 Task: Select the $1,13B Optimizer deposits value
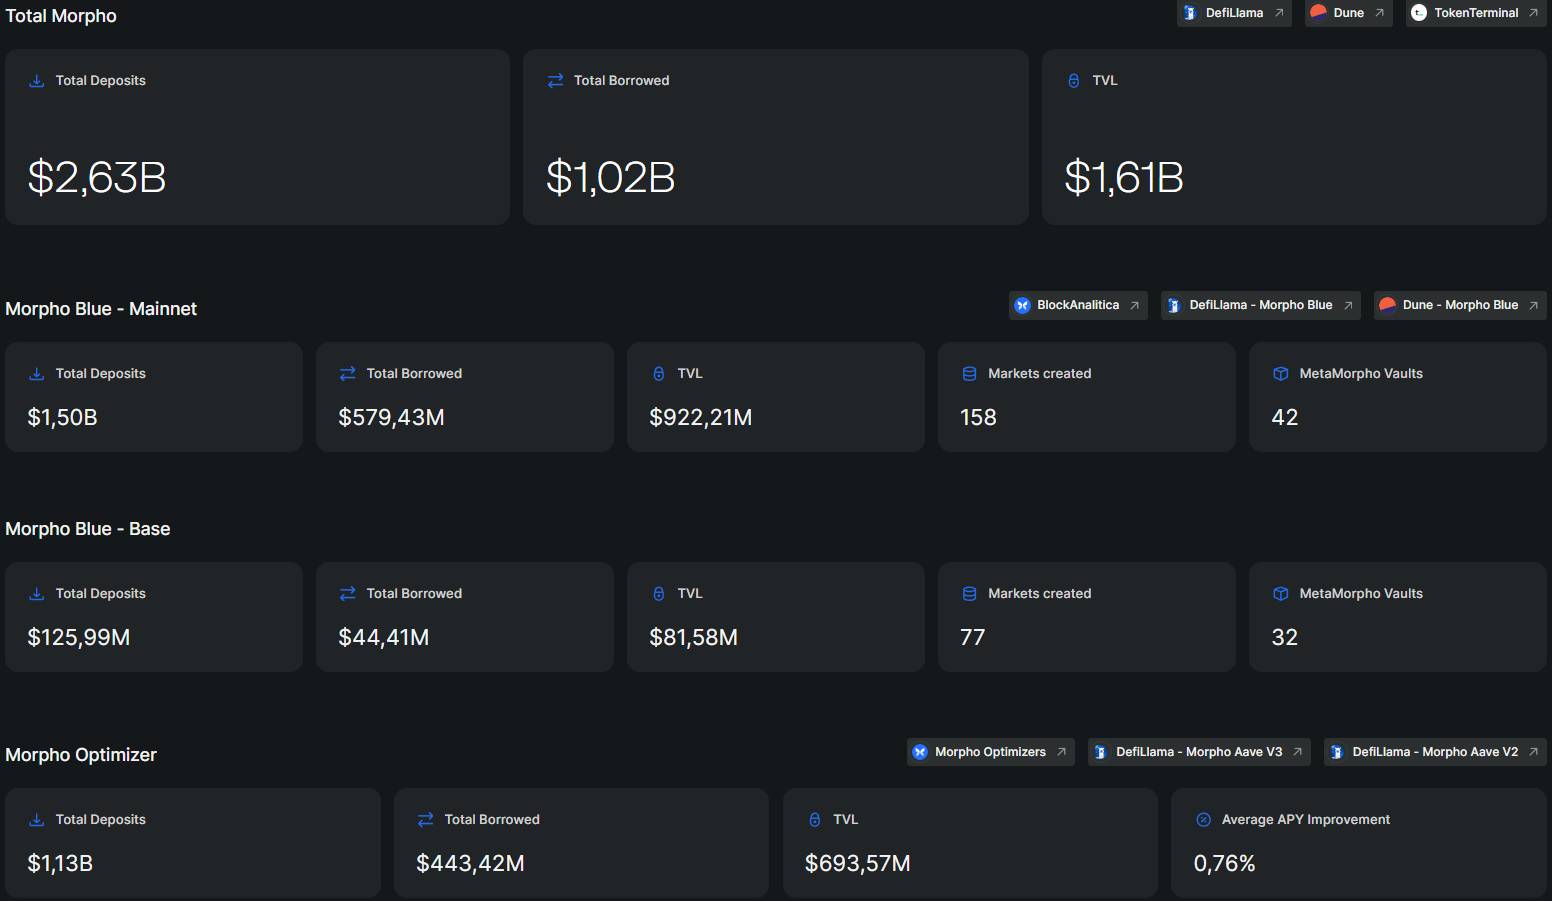coord(60,864)
